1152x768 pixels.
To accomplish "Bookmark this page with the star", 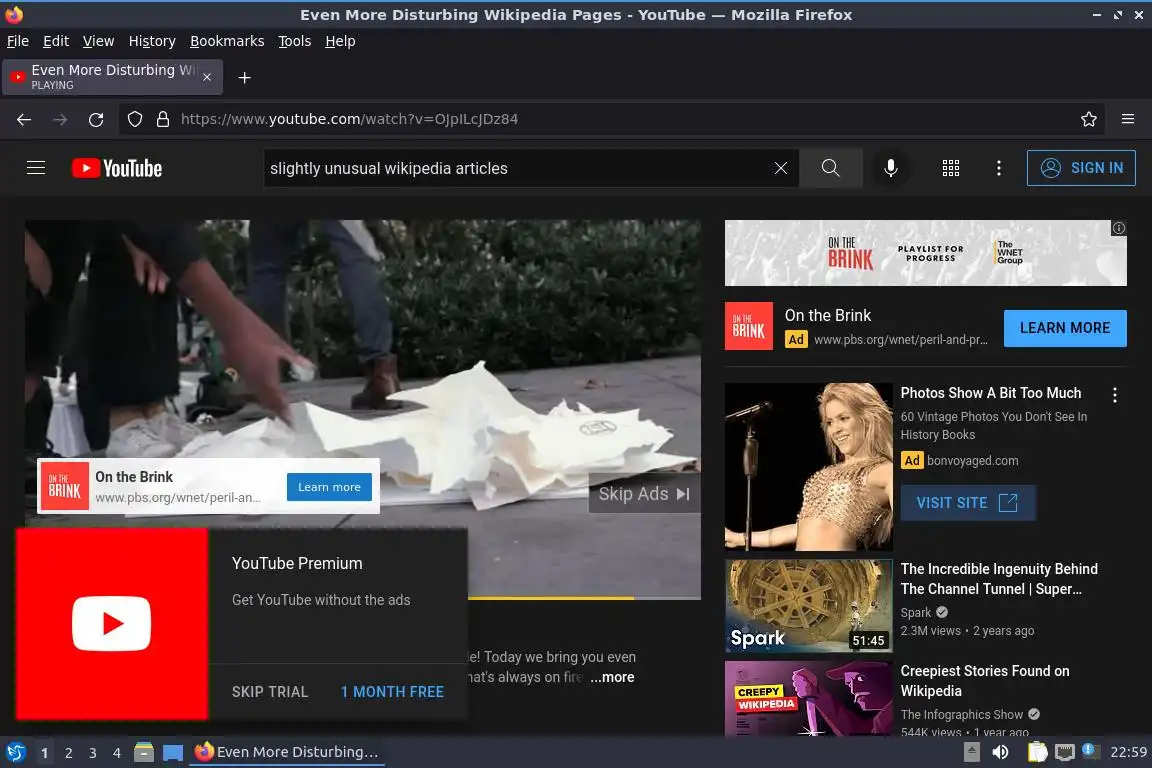I will click(1089, 119).
